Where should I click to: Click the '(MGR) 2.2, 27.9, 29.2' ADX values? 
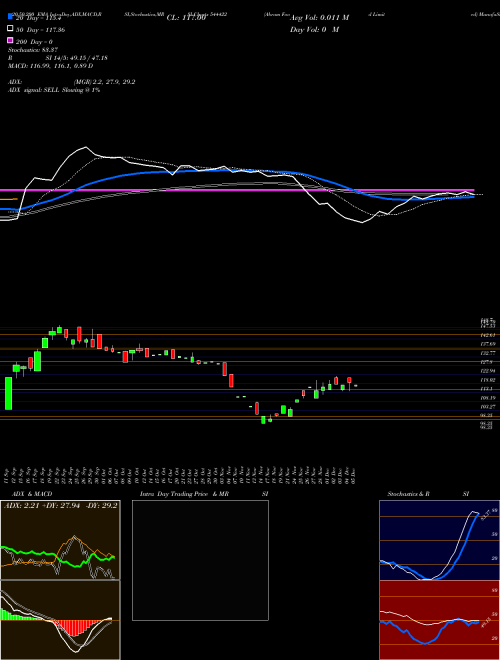(x=104, y=82)
